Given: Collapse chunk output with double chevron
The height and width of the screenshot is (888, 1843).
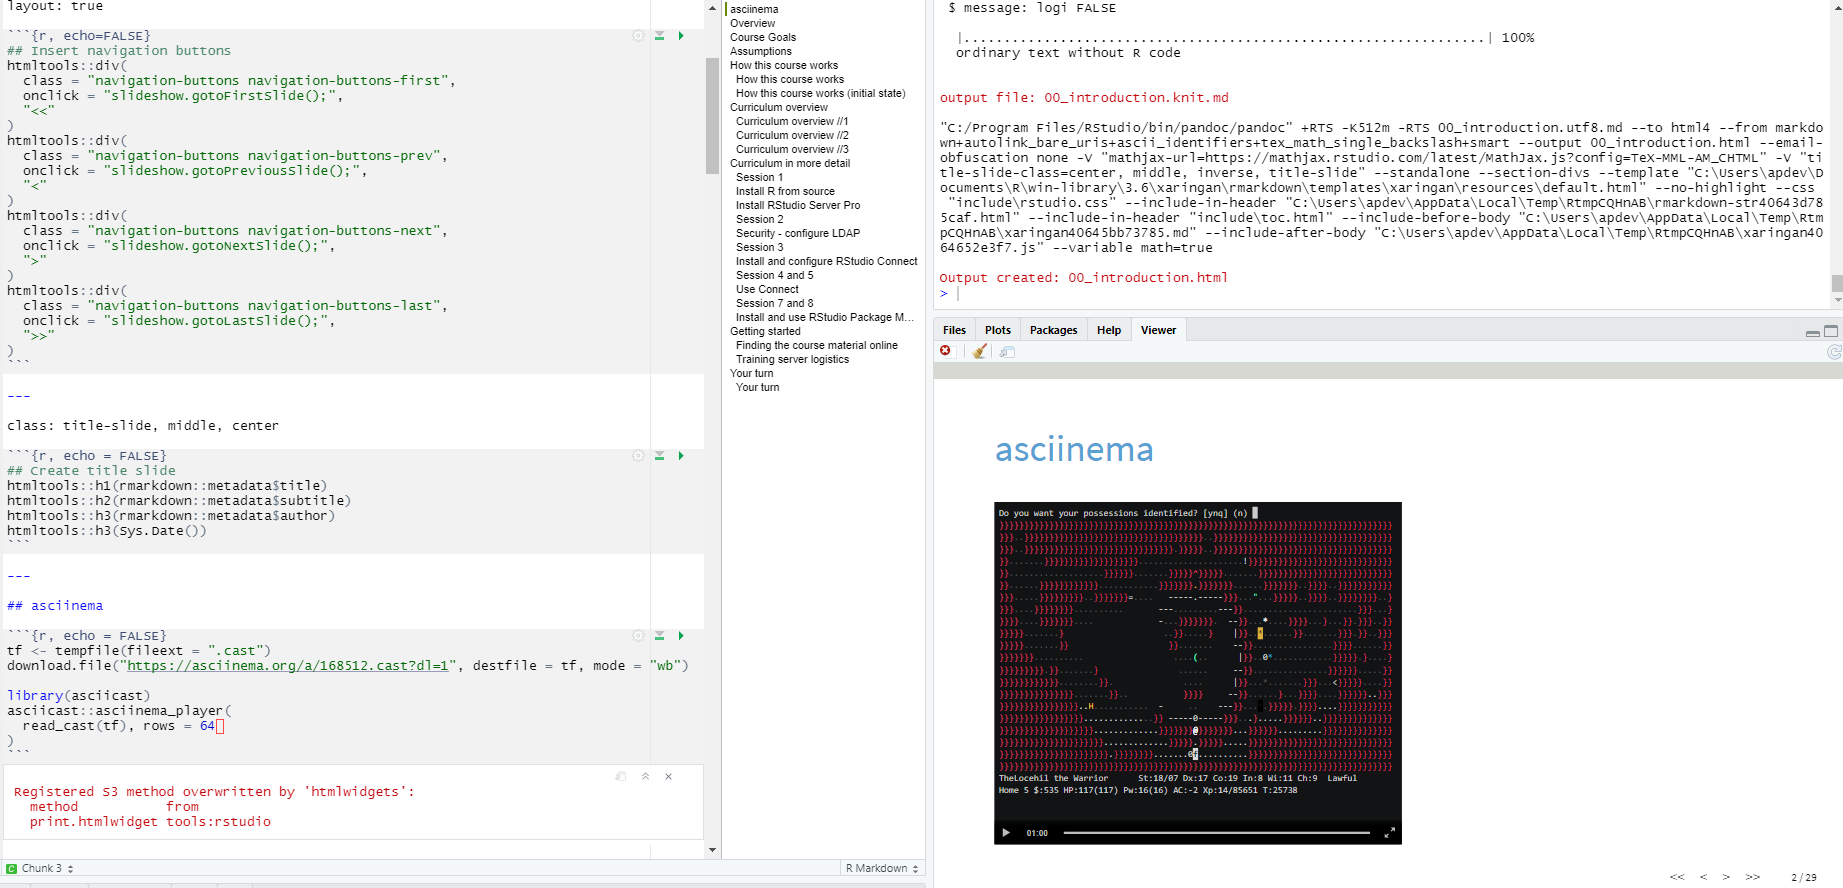Looking at the screenshot, I should click(x=645, y=776).
